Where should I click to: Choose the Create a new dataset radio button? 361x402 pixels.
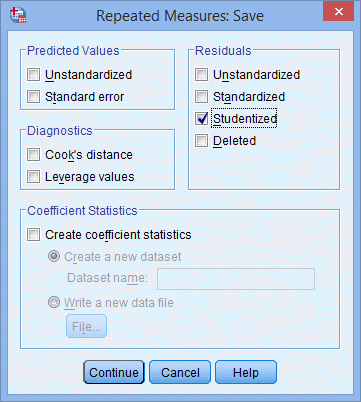pyautogui.click(x=54, y=257)
